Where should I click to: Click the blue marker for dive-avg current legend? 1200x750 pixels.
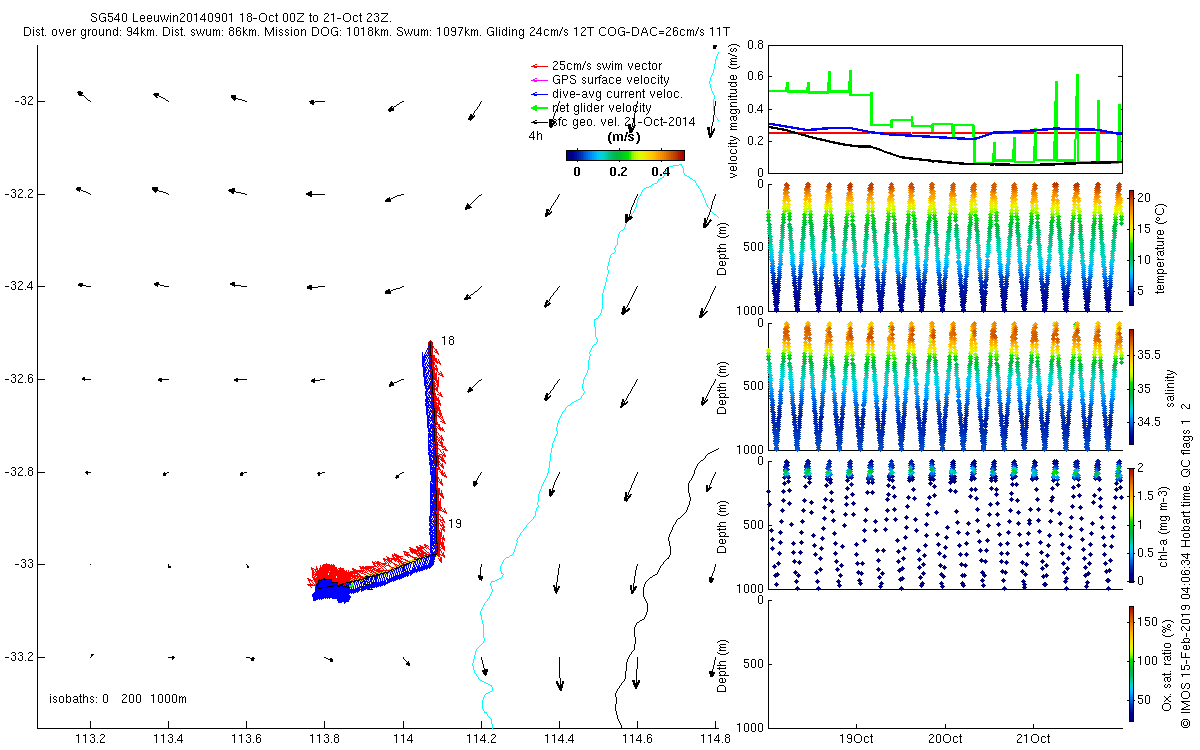(x=537, y=94)
